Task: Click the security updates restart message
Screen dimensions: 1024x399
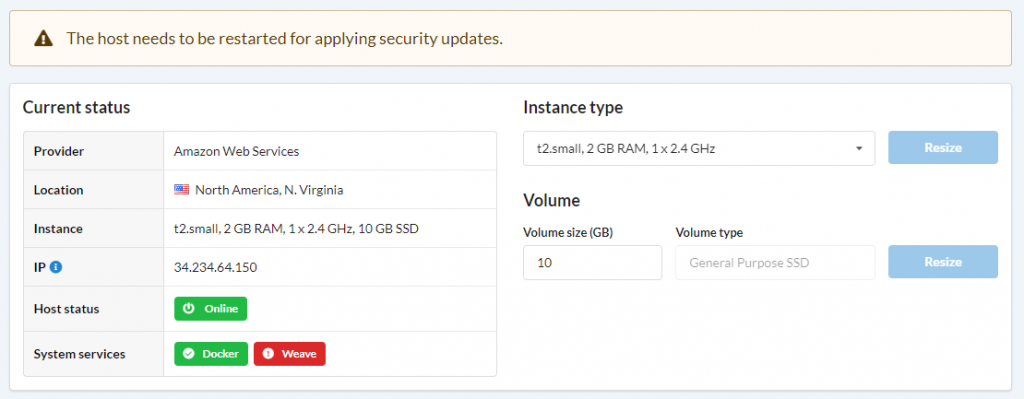Action: click(x=285, y=39)
